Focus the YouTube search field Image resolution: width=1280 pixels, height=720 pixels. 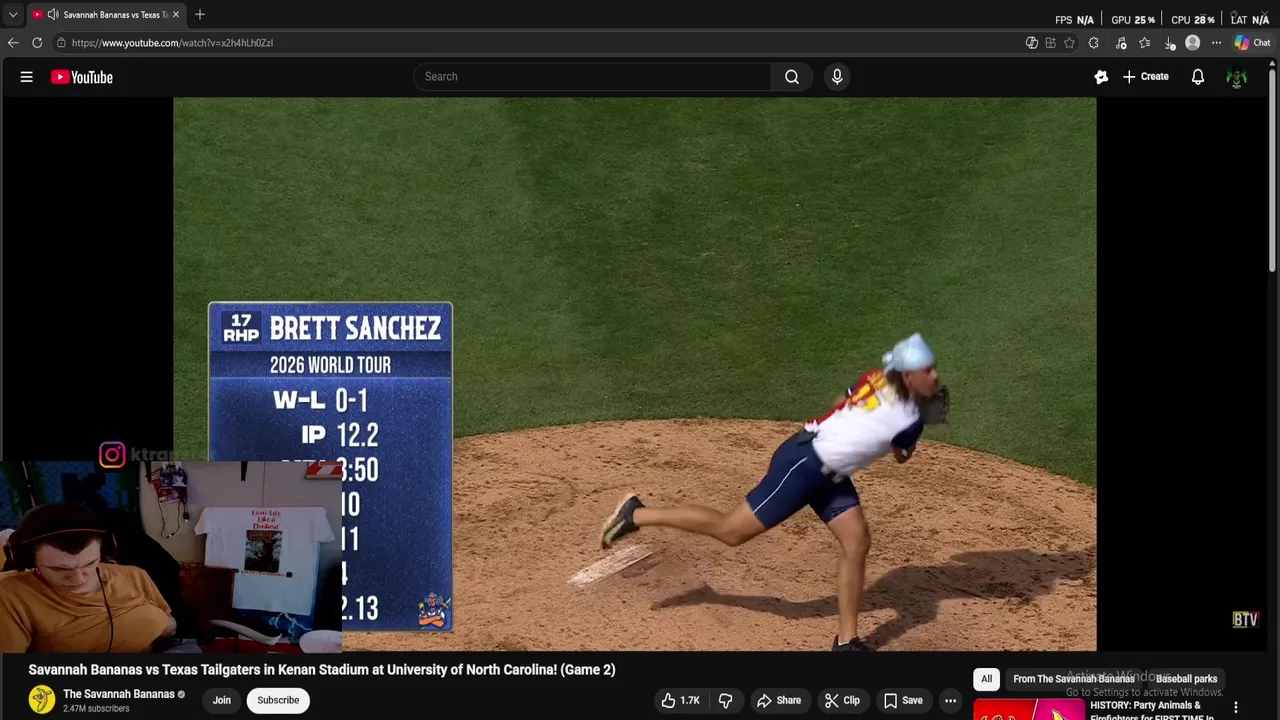coord(592,77)
